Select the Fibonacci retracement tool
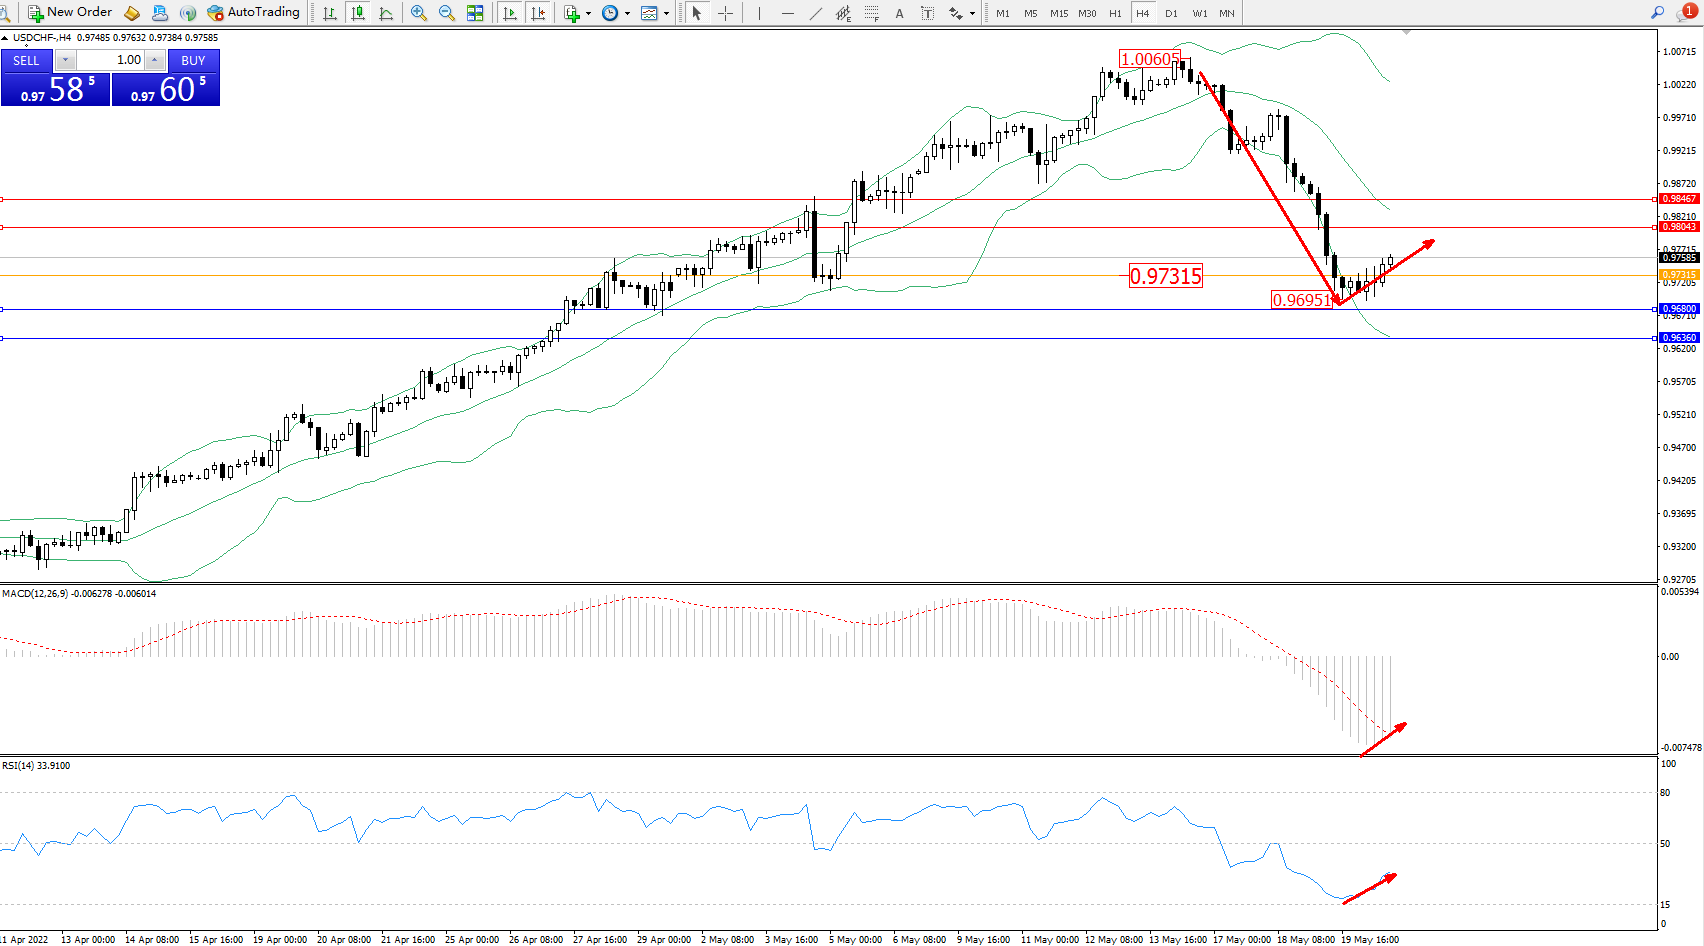The image size is (1704, 946). click(x=872, y=13)
